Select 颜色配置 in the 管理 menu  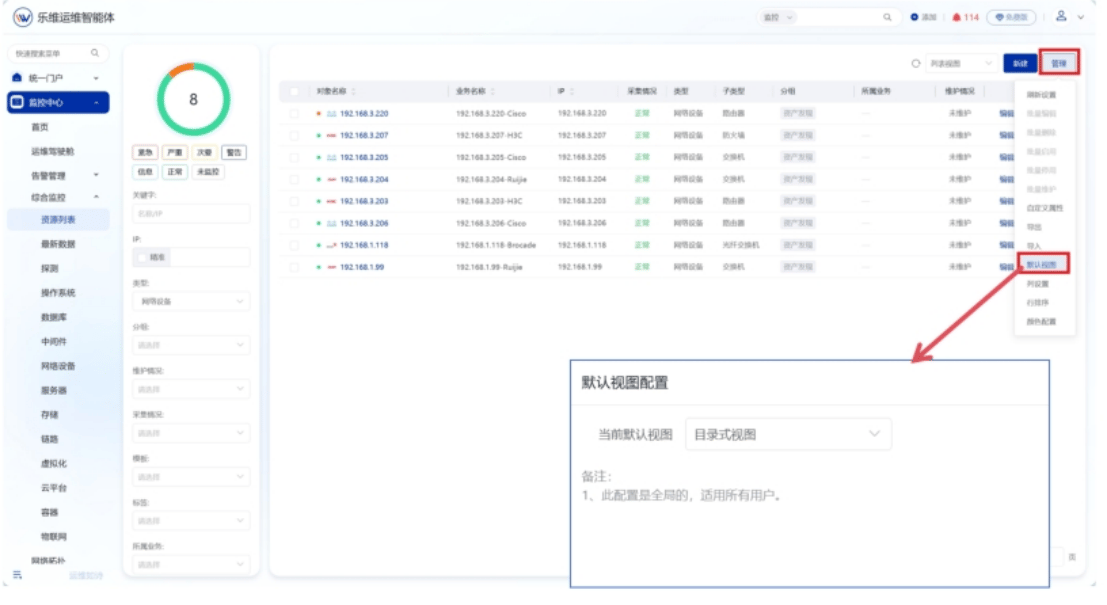1042,322
